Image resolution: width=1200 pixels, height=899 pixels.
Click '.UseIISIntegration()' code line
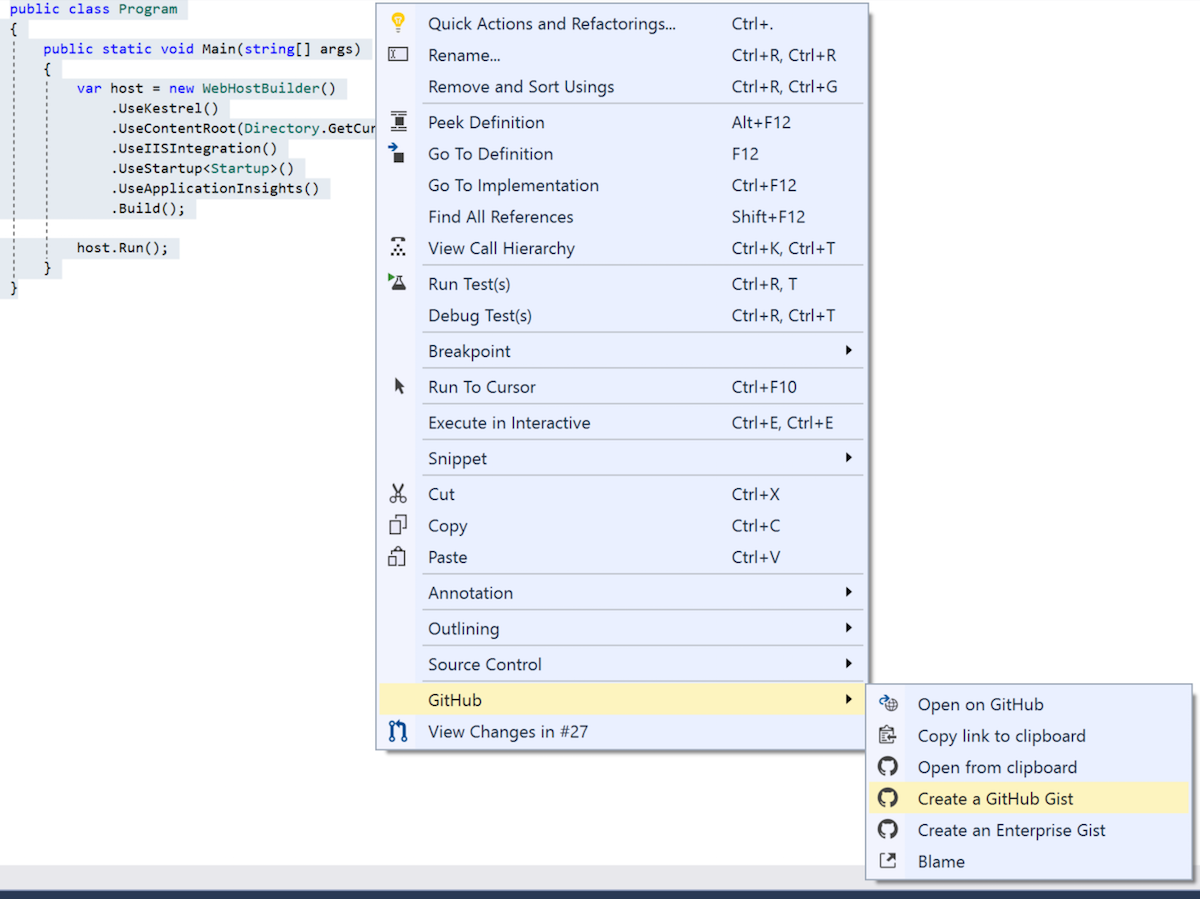(x=194, y=148)
